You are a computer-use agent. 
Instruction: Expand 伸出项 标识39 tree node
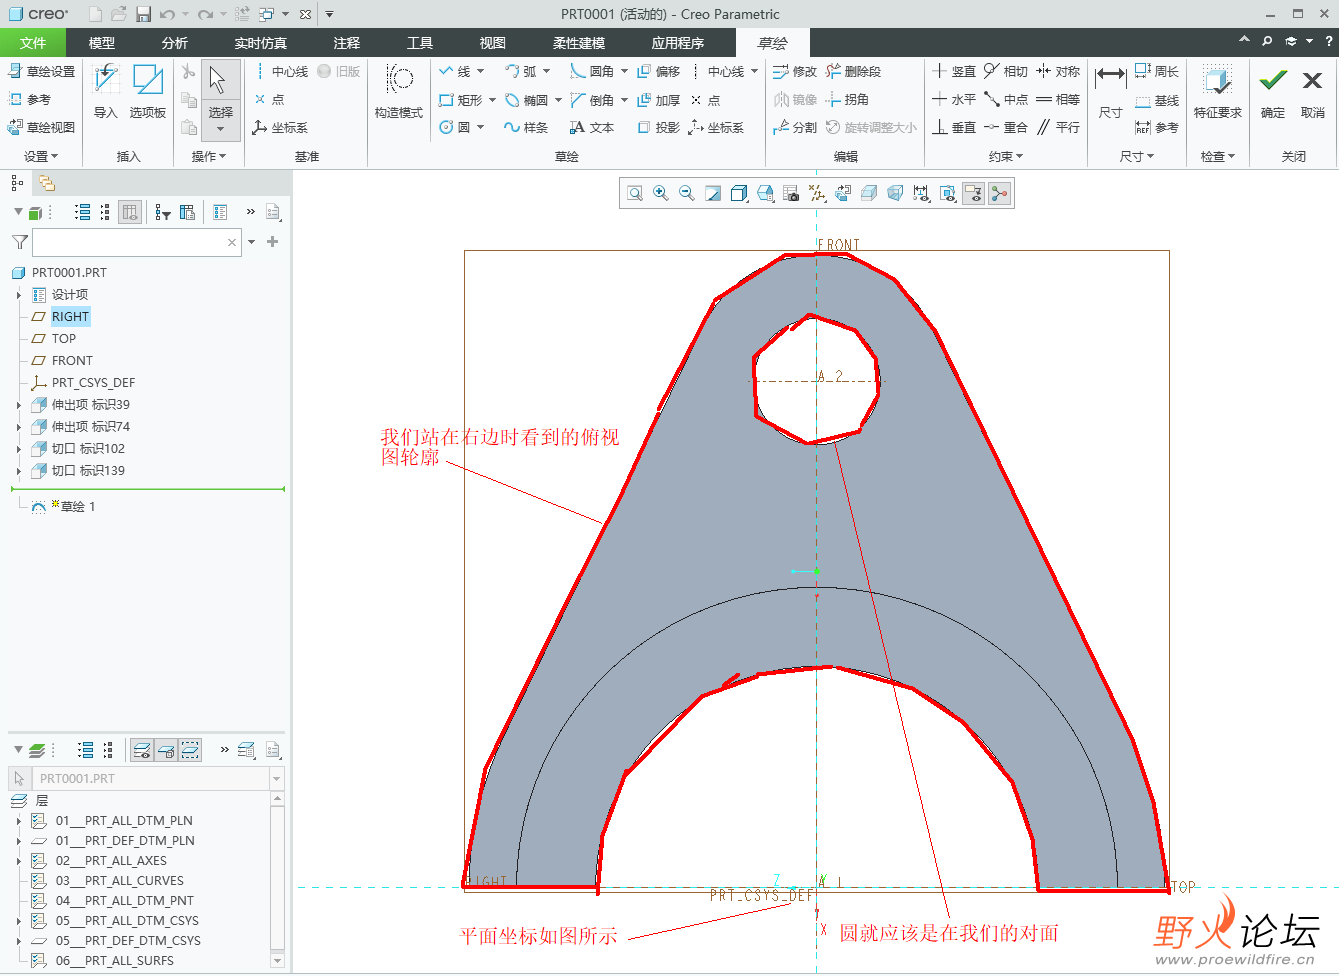pos(19,405)
